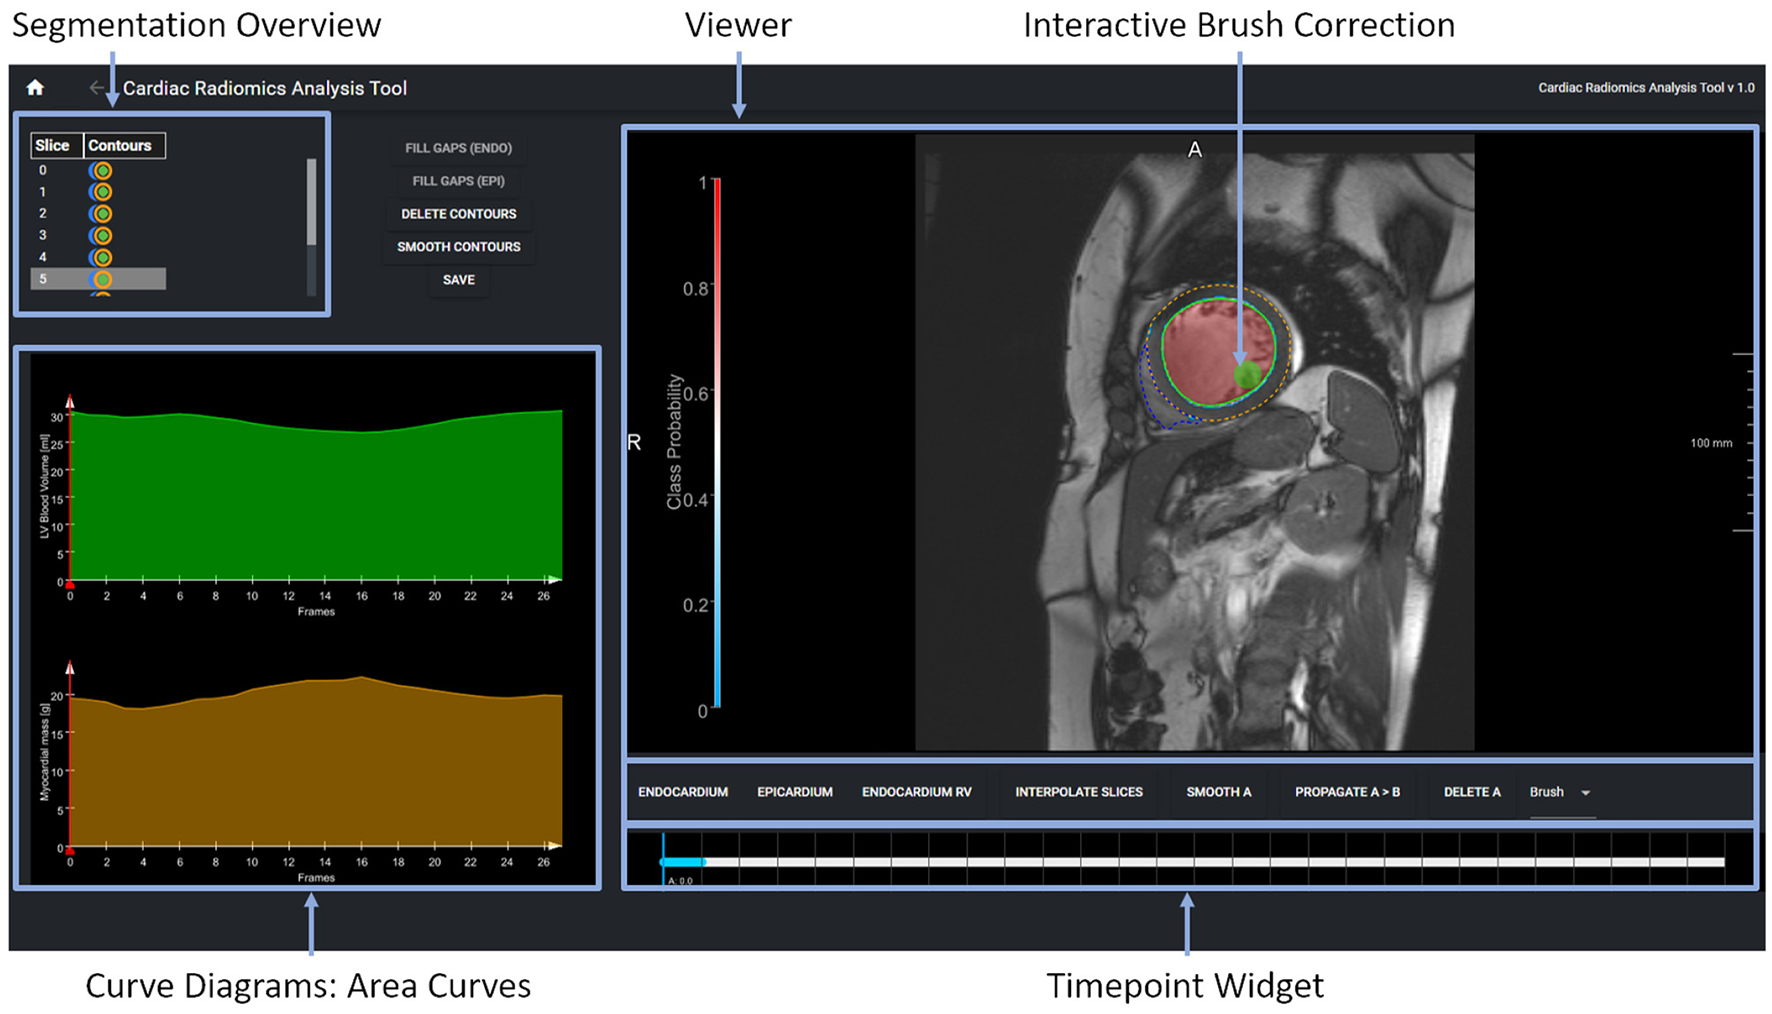
Task: Click the contour icon for slice 0
Action: coord(100,171)
